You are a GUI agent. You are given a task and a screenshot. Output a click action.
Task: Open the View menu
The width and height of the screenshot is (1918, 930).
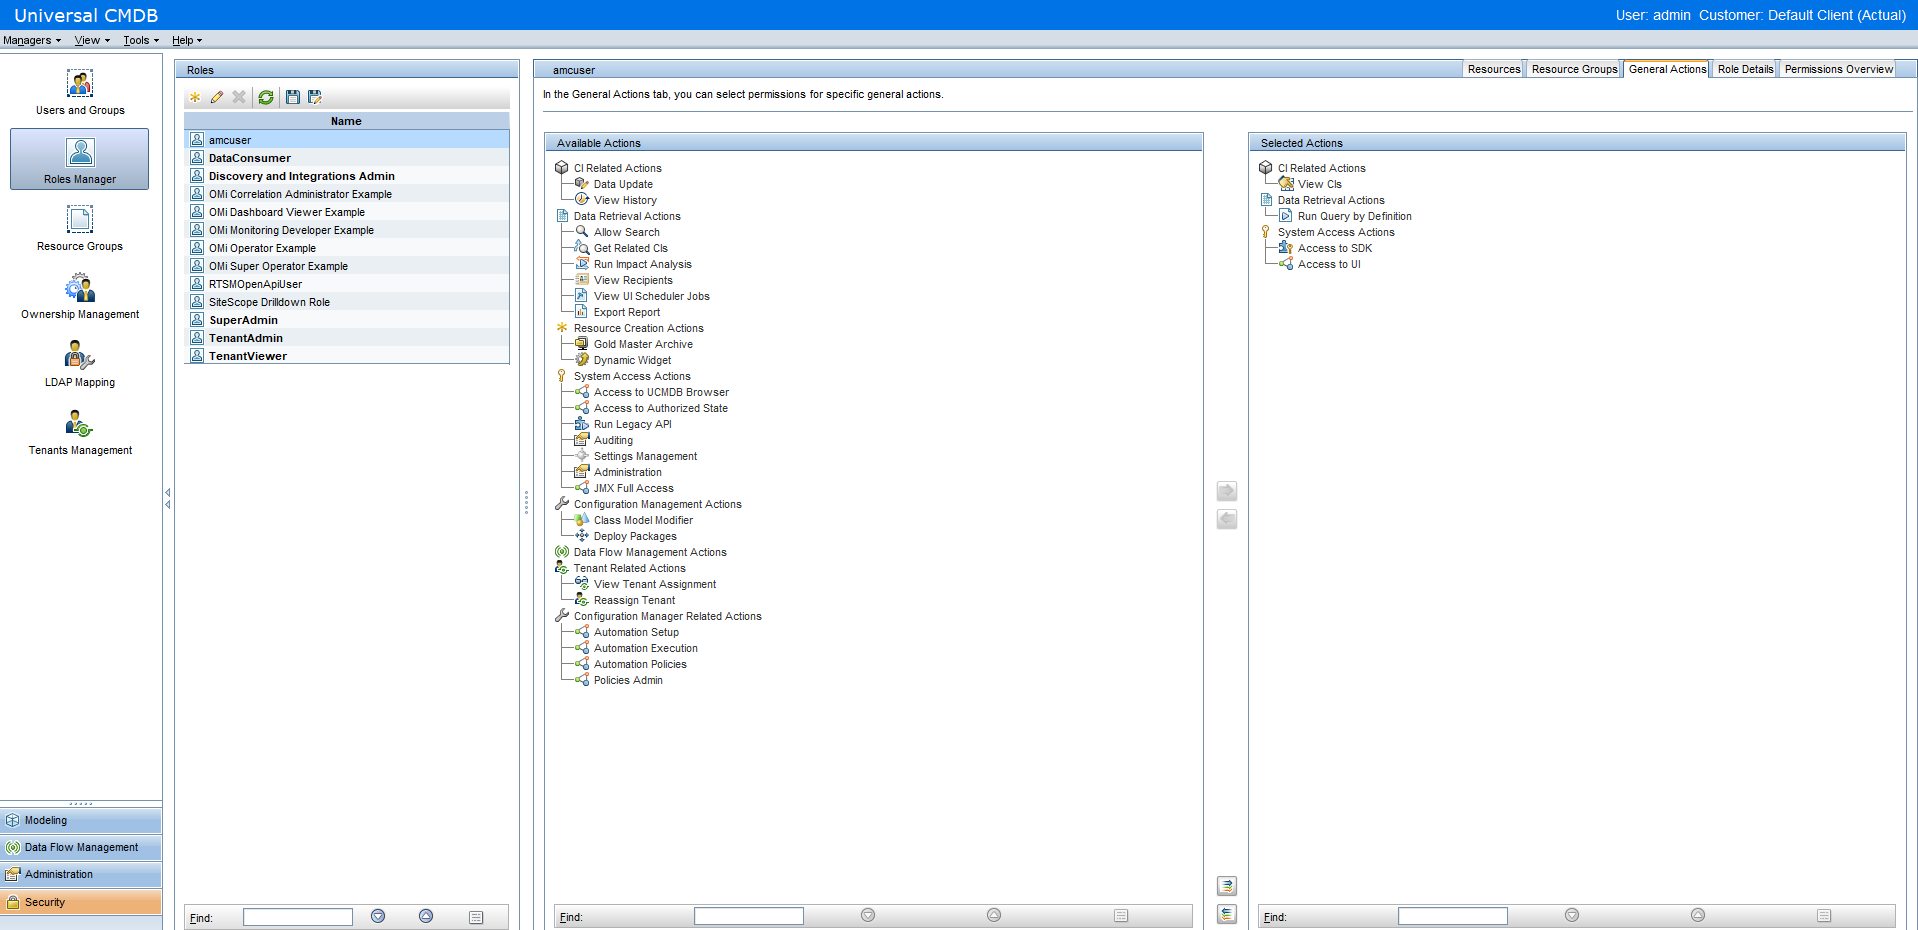pos(92,41)
